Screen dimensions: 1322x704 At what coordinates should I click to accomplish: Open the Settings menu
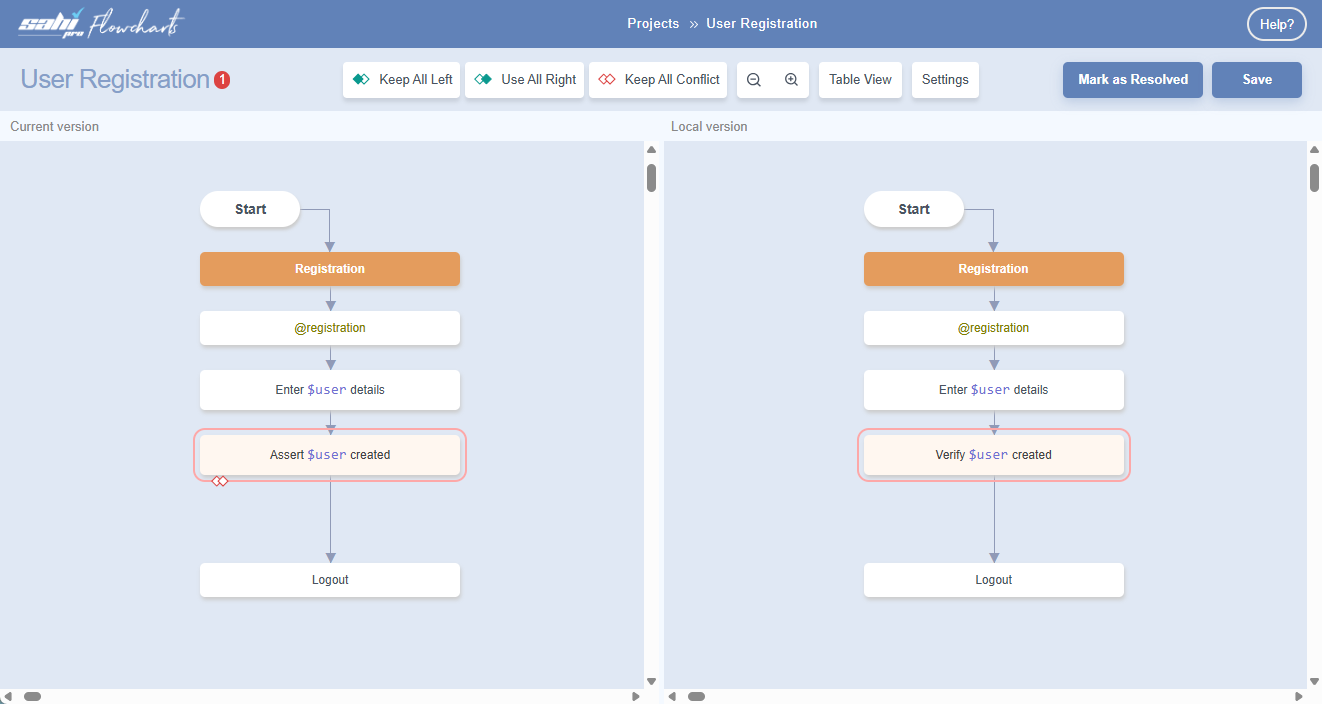[x=945, y=80]
